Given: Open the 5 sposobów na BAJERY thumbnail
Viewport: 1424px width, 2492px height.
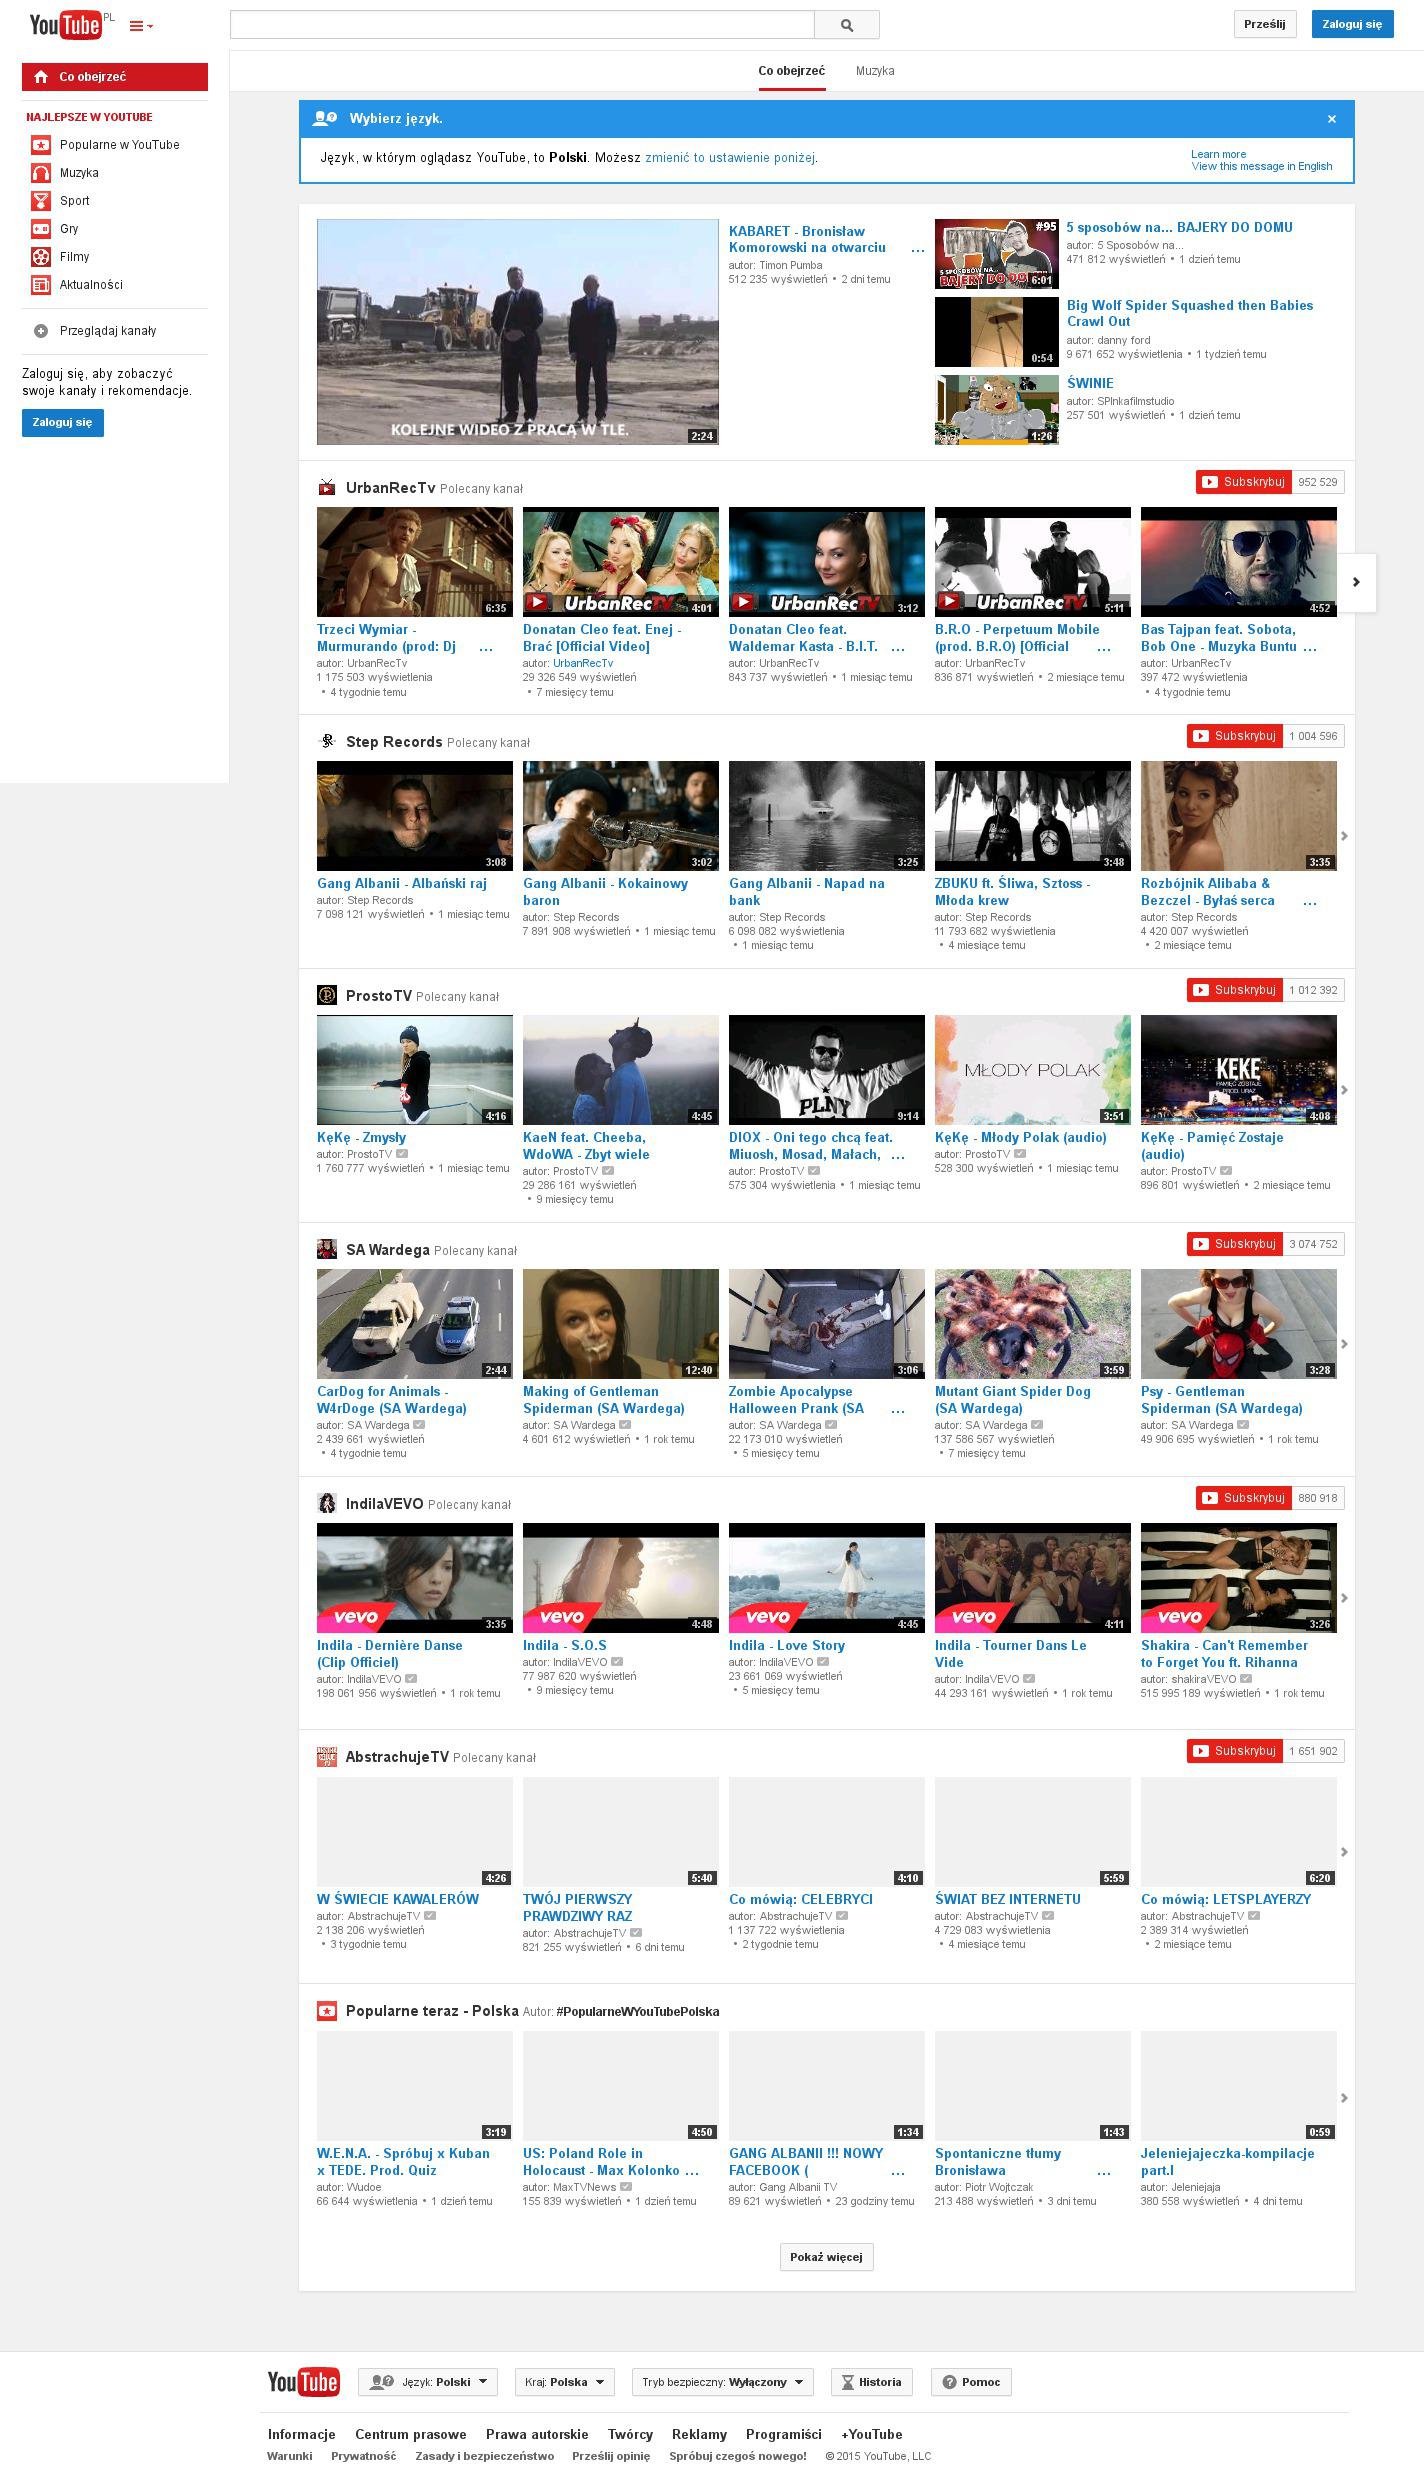Looking at the screenshot, I should [x=997, y=254].
